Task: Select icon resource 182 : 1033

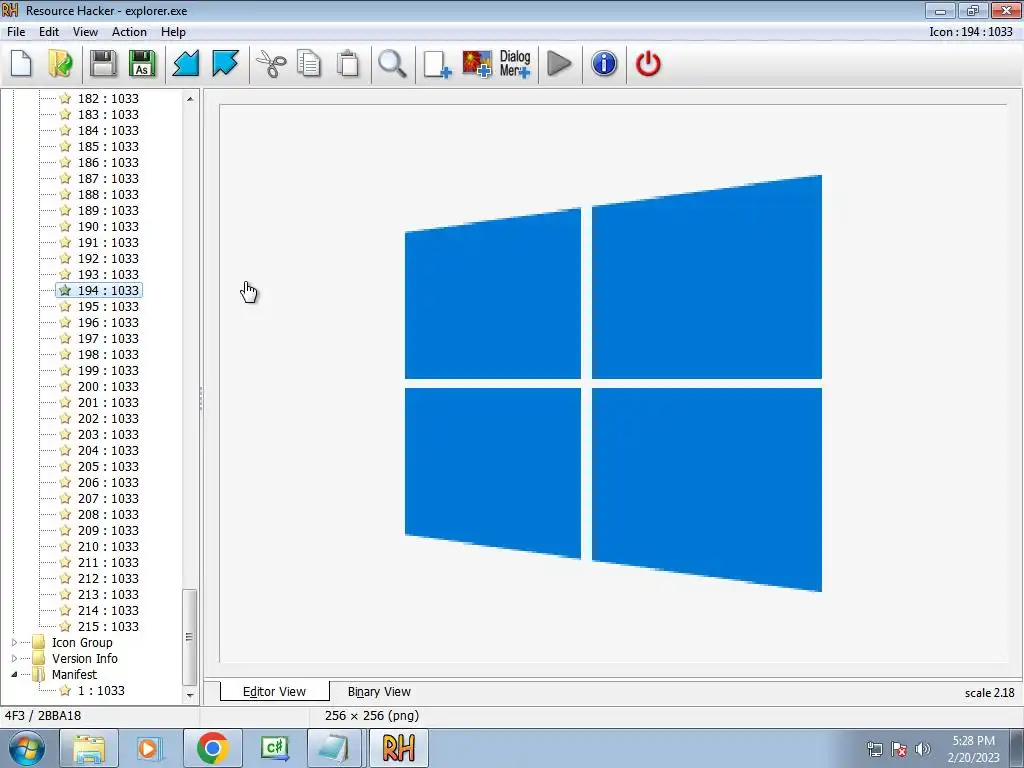Action: (108, 99)
